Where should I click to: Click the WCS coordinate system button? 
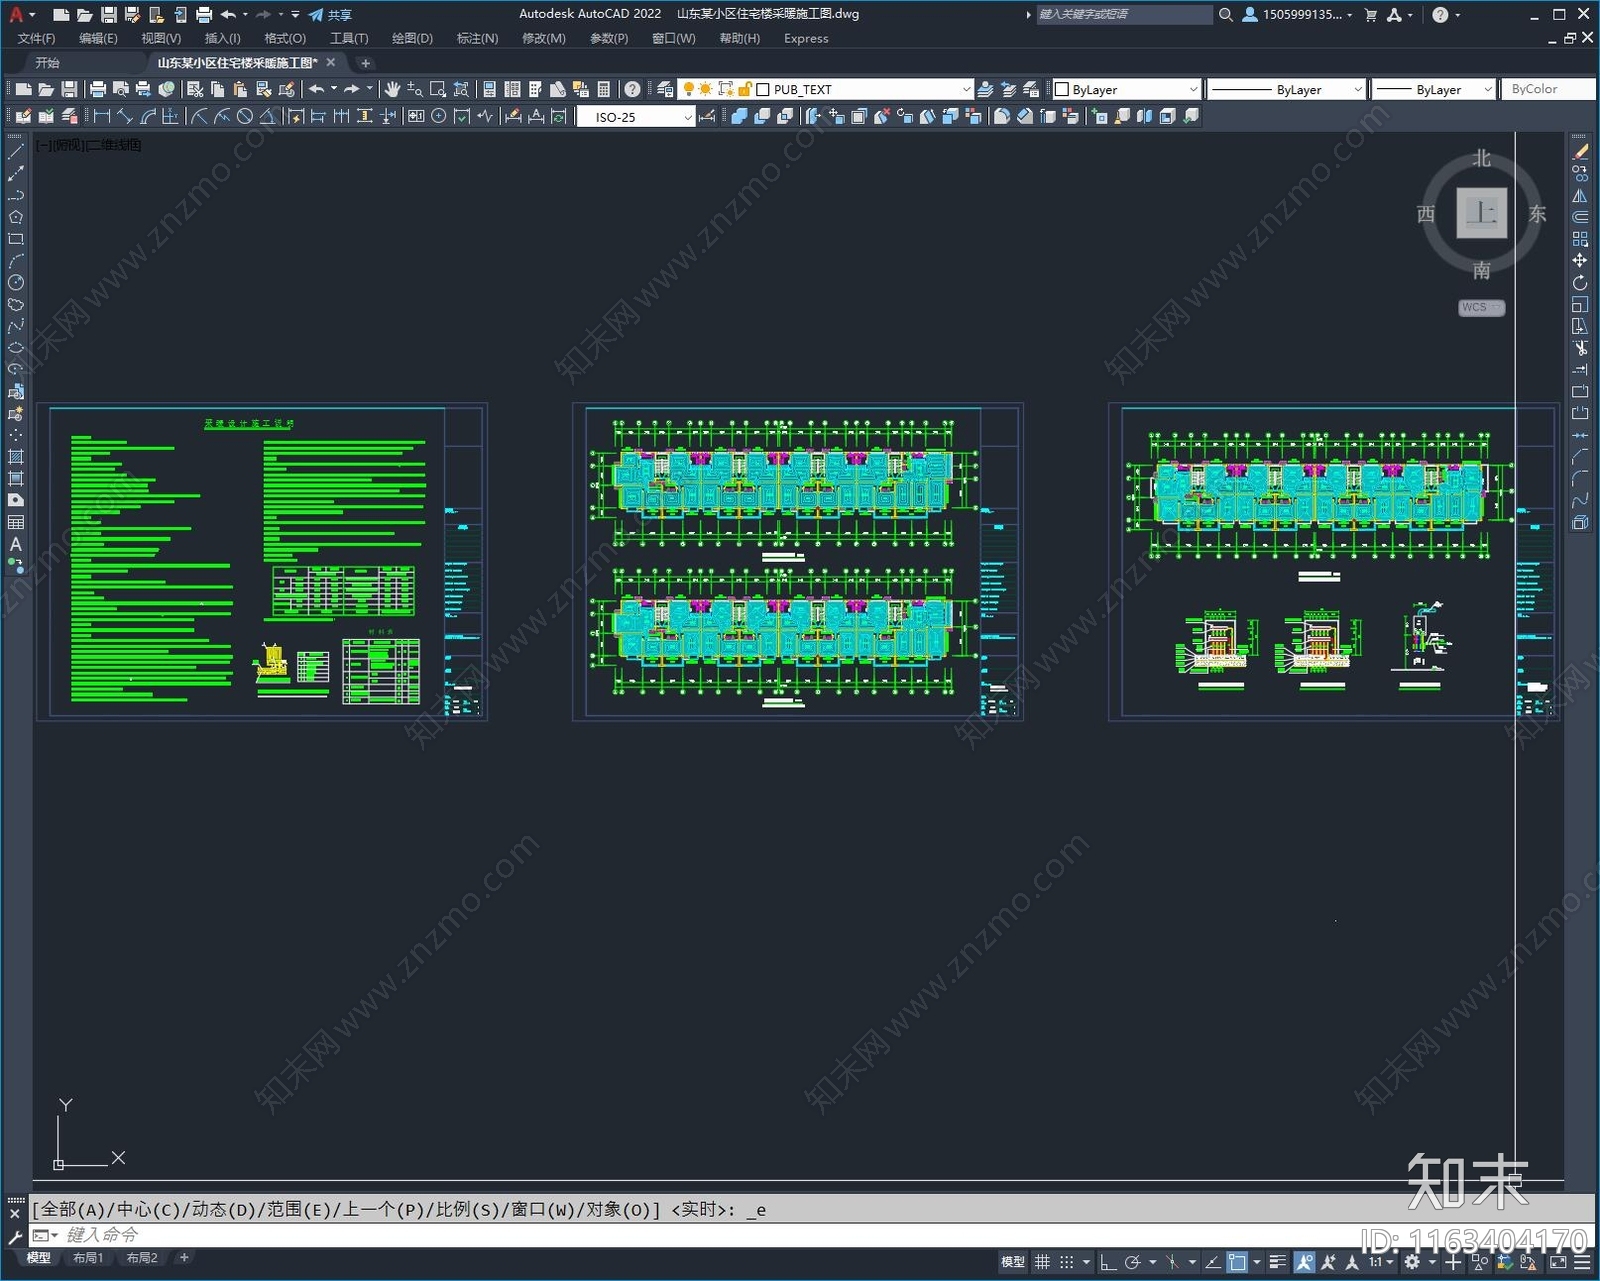tap(1480, 307)
